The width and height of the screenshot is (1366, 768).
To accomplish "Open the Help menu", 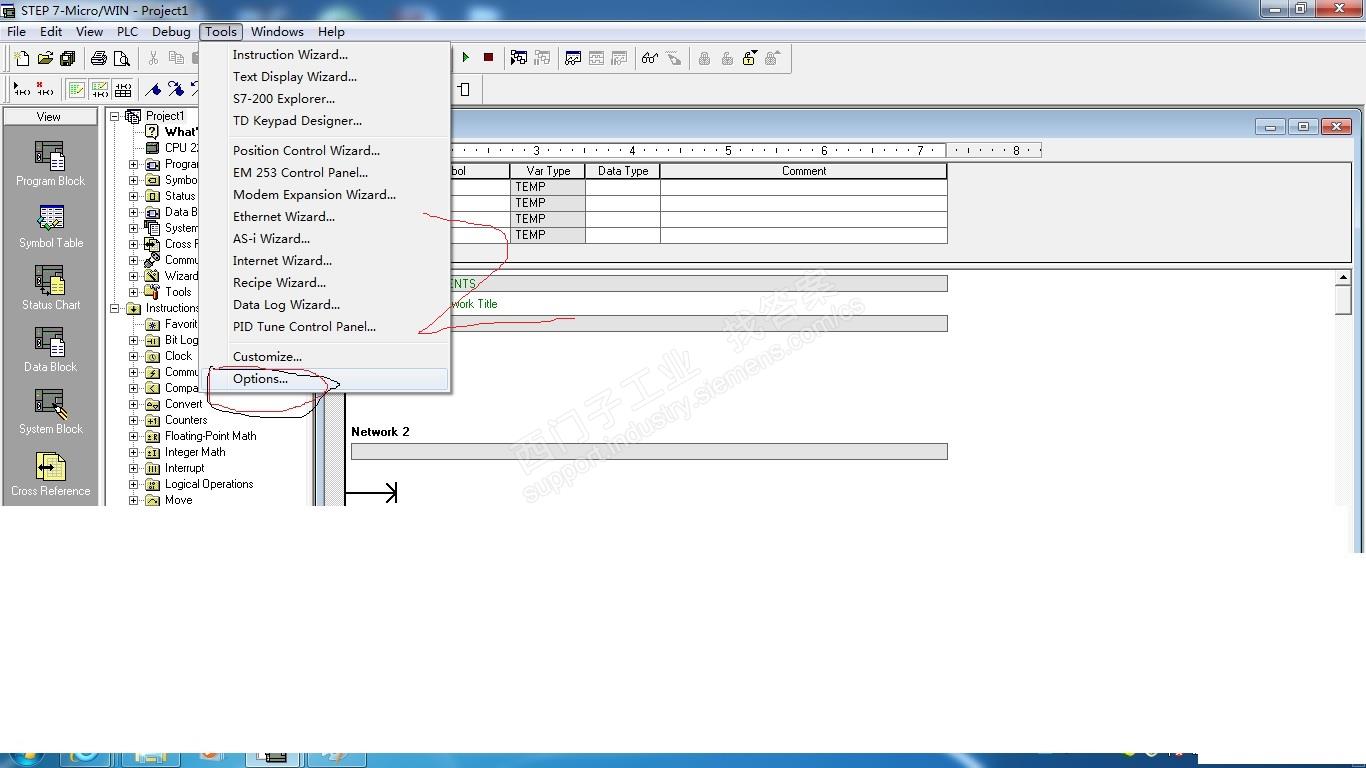I will [x=331, y=32].
